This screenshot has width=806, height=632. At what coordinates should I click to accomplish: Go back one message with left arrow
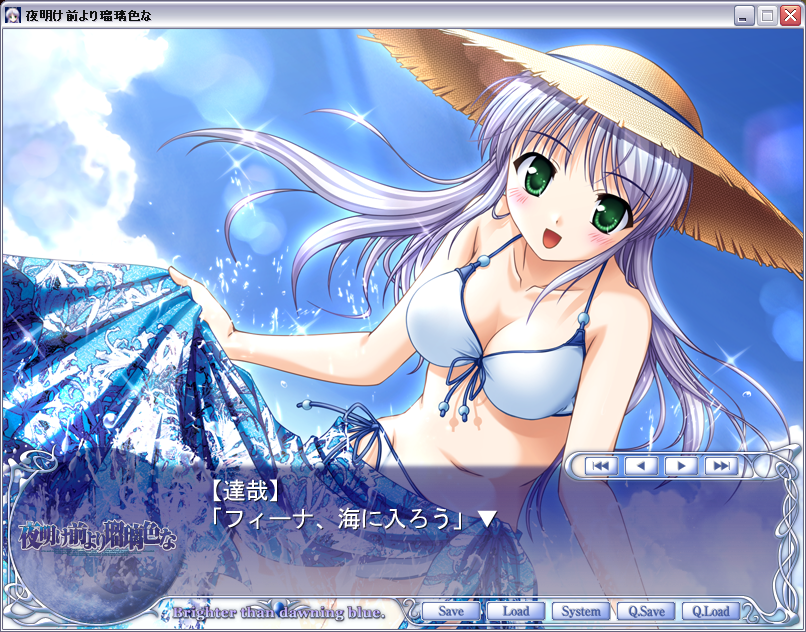[641, 466]
